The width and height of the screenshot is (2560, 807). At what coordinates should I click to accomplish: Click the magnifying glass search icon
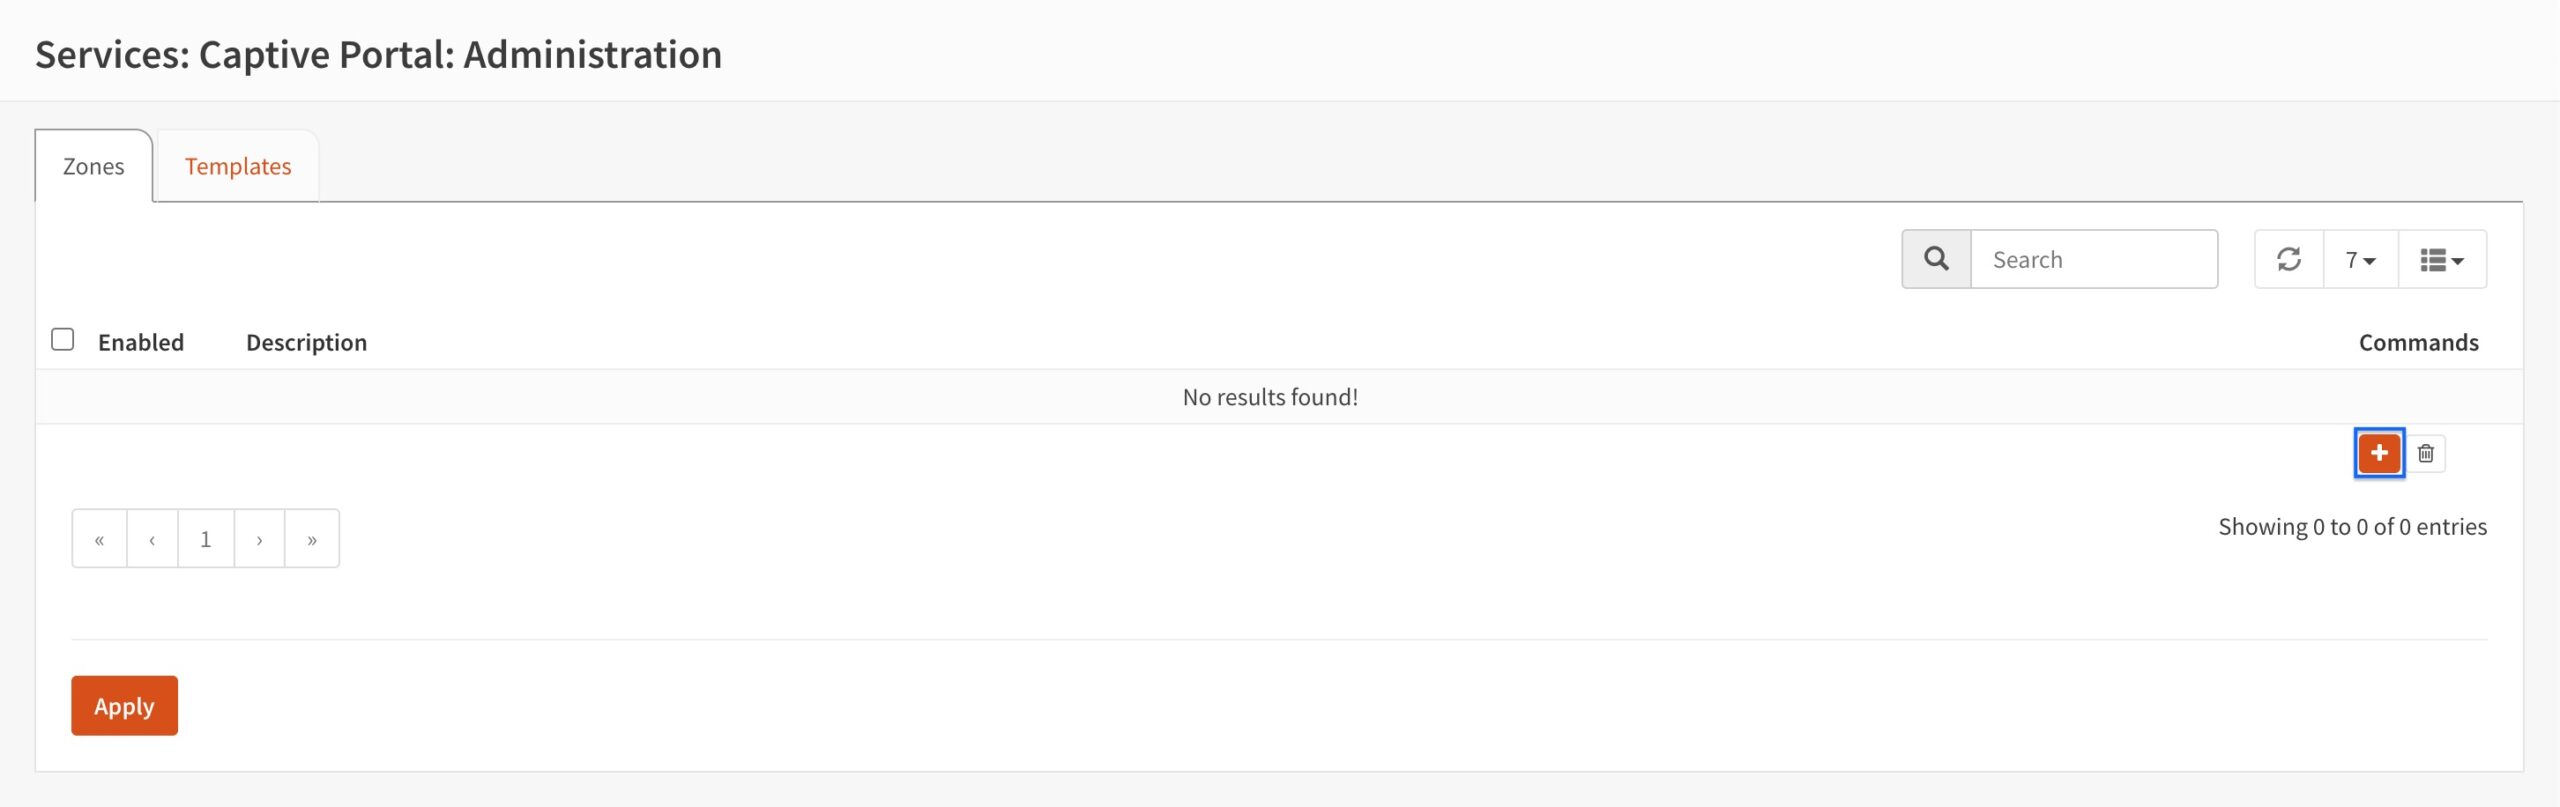coord(1936,259)
